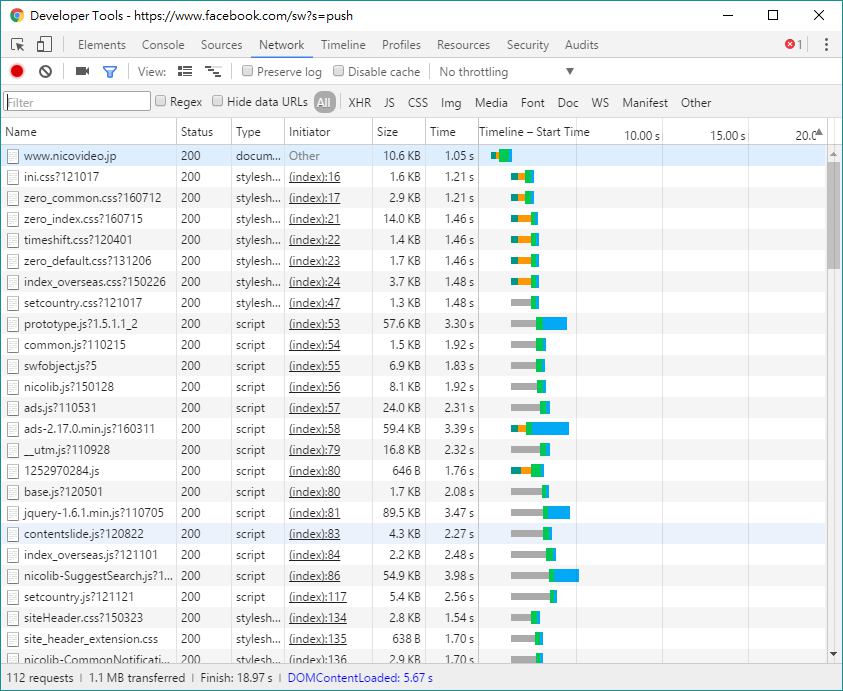
Task: Enable the Preserve log checkbox
Action: tap(248, 72)
